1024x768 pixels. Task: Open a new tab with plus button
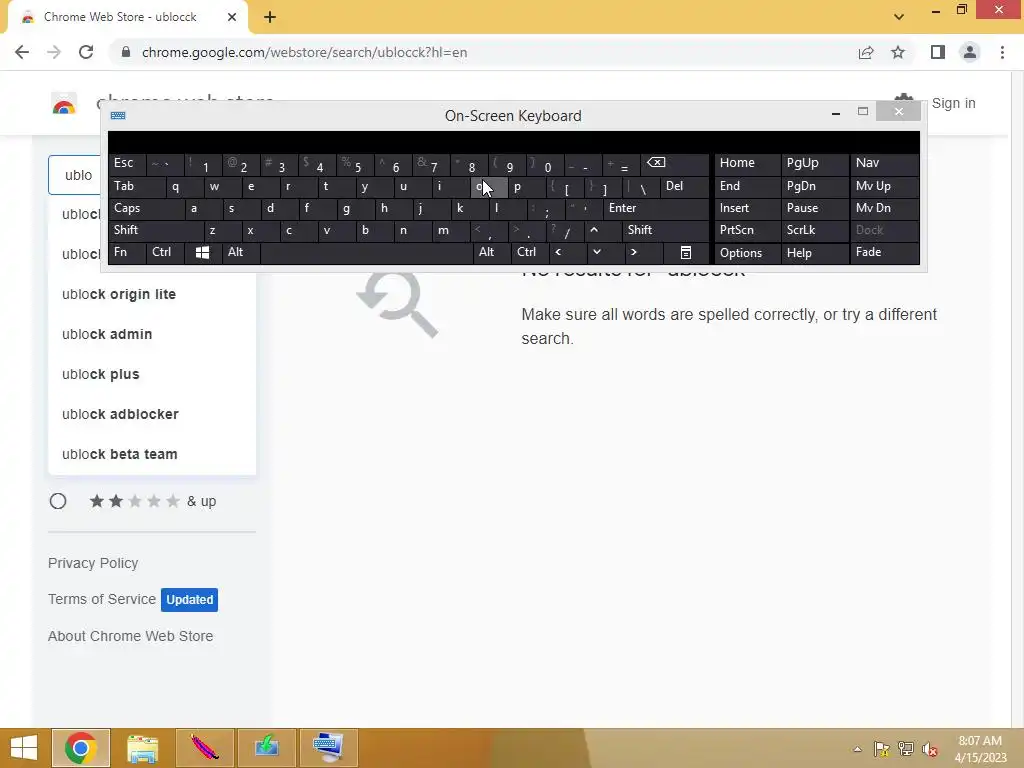[270, 17]
